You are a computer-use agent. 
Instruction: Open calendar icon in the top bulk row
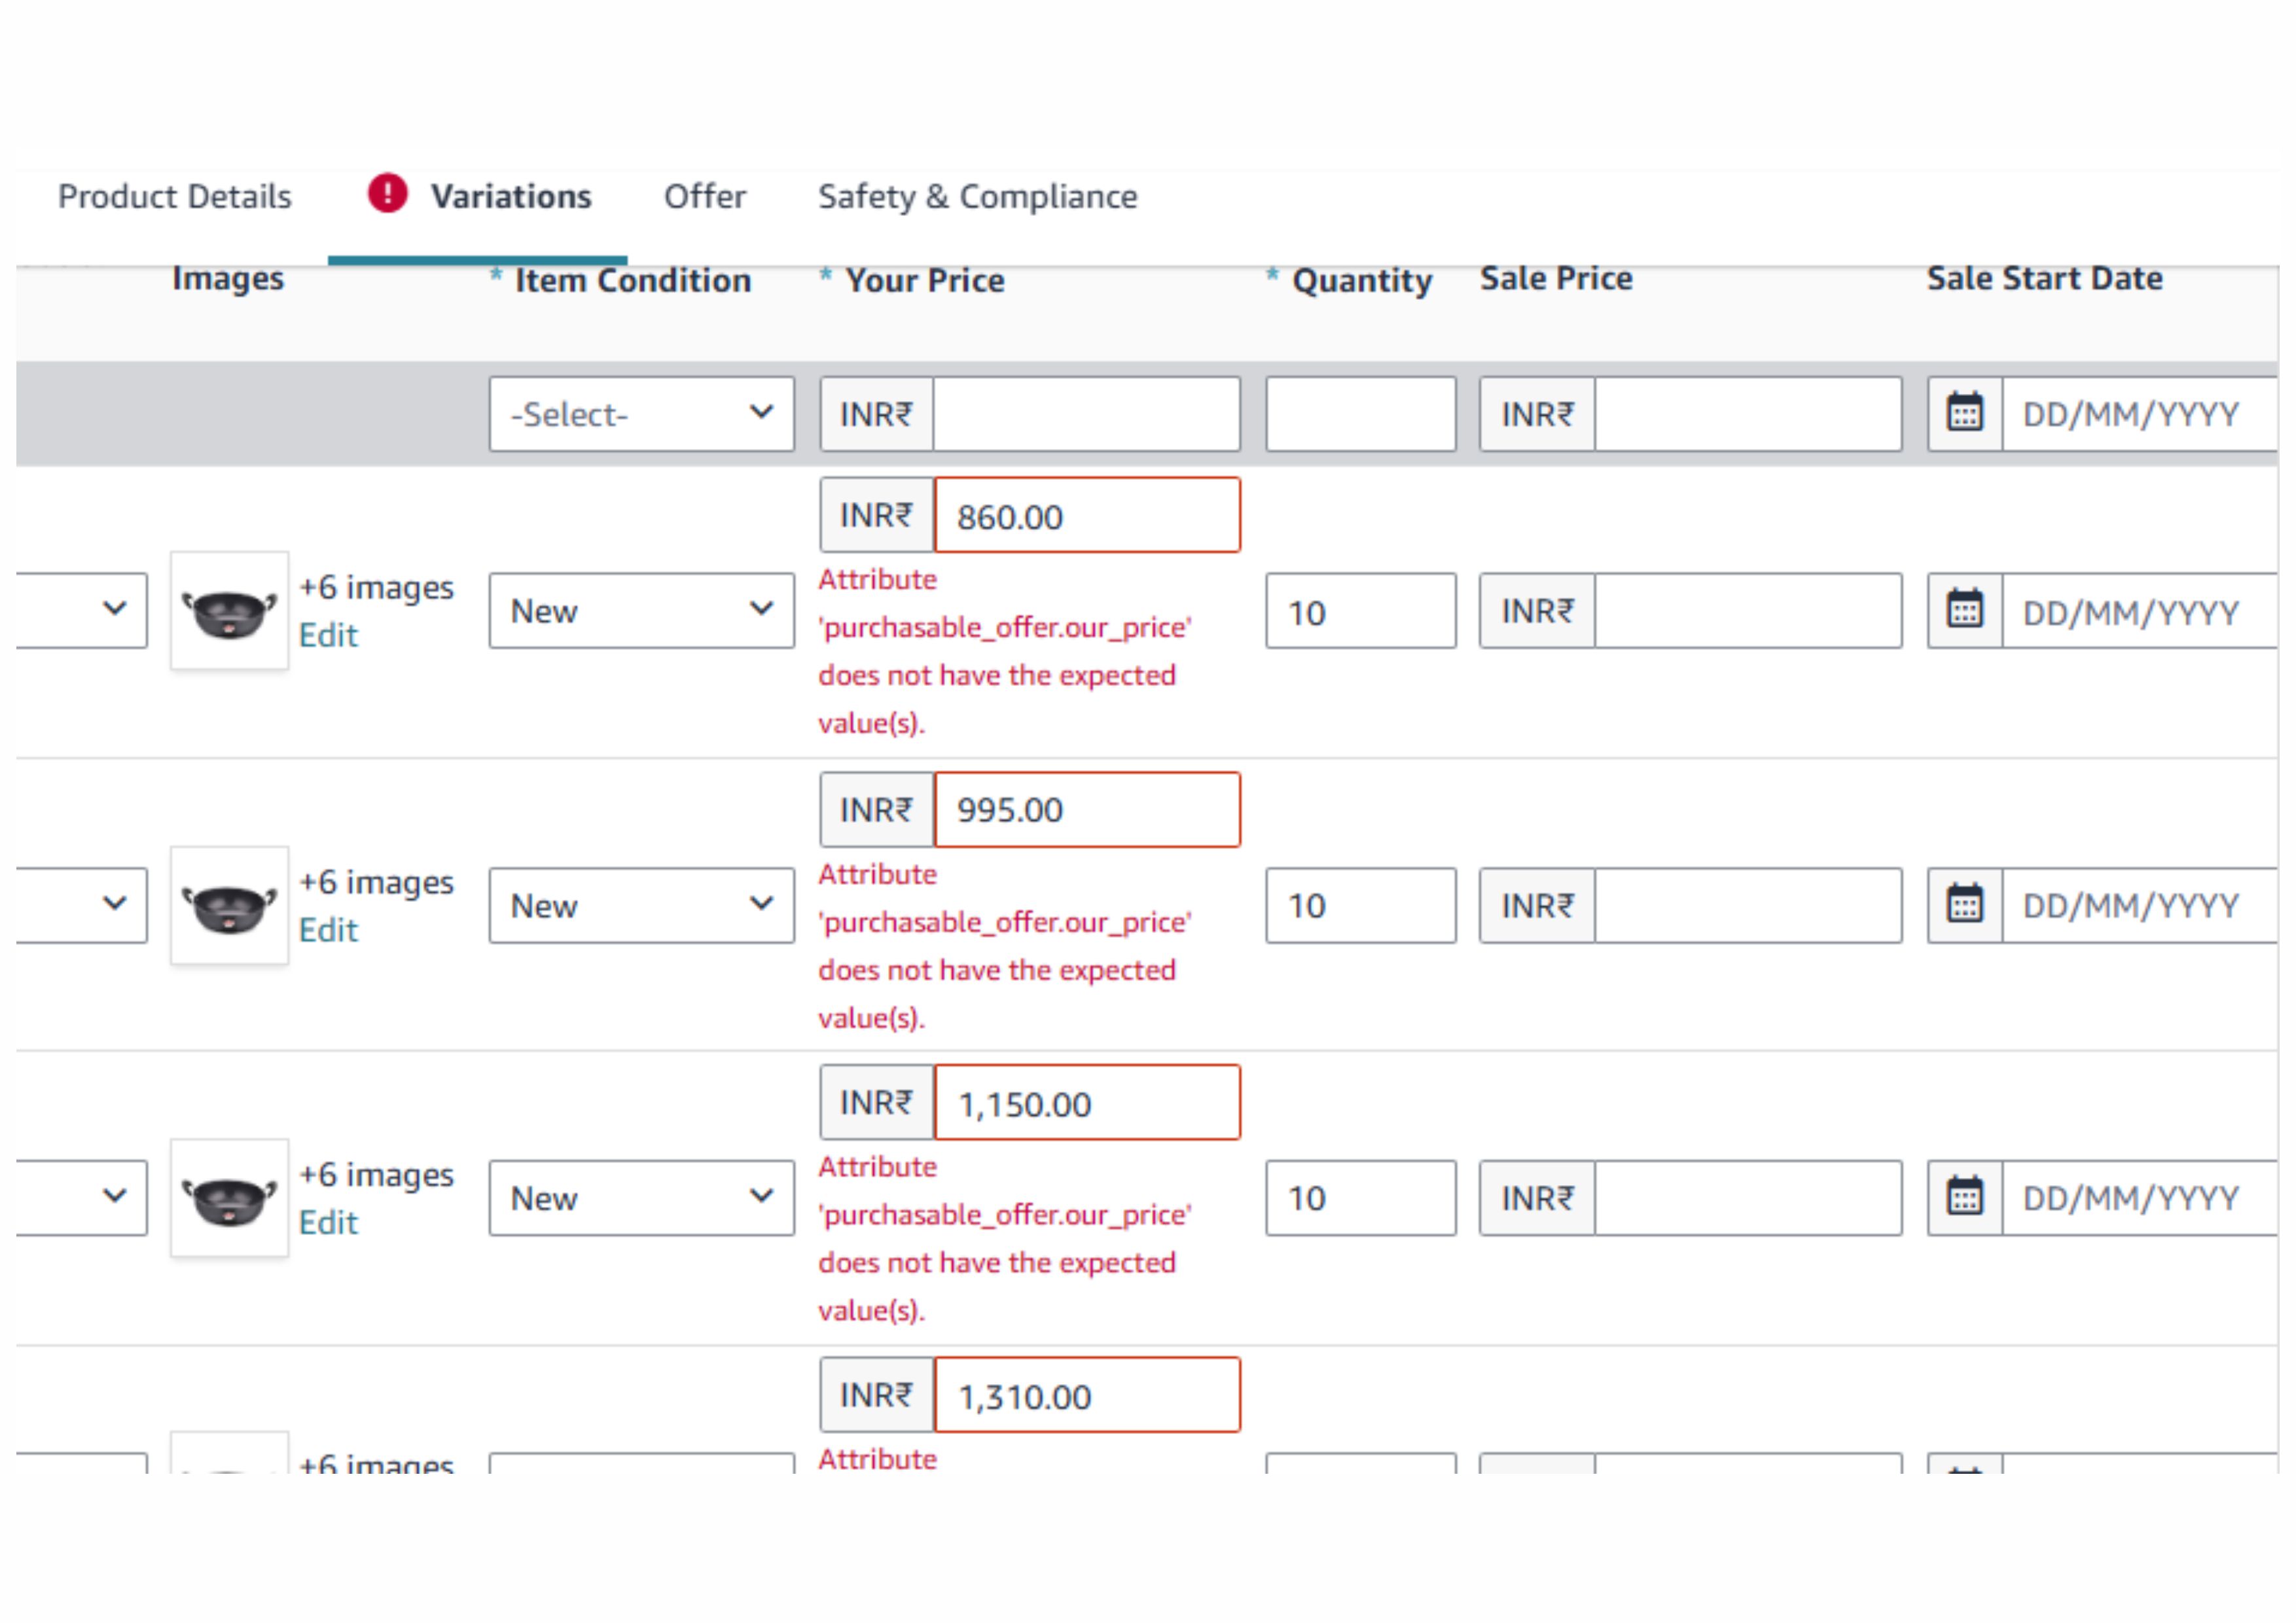click(x=1965, y=413)
